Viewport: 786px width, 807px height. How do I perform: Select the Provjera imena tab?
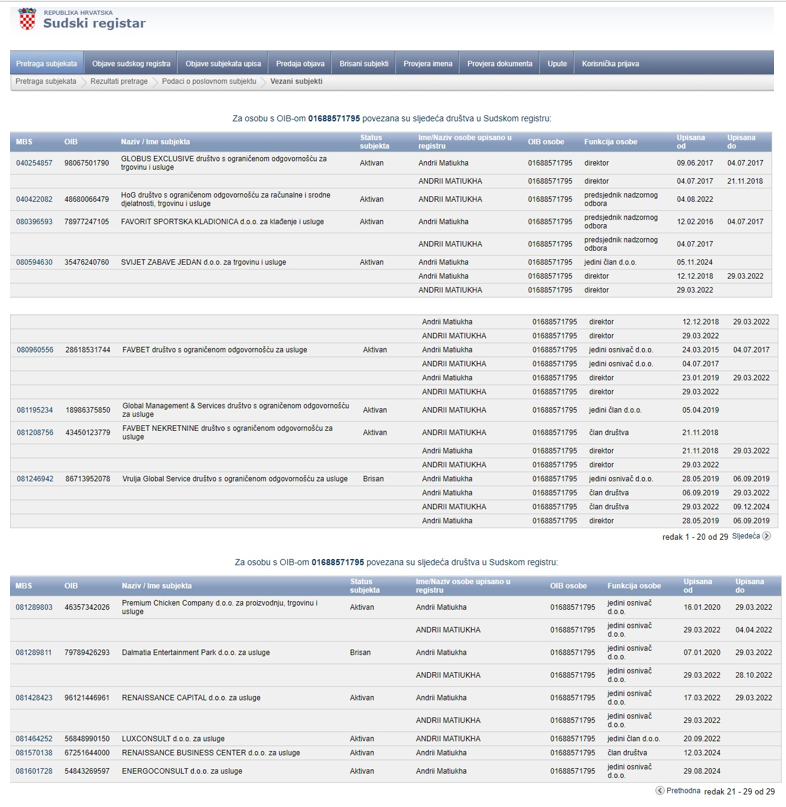click(x=428, y=63)
